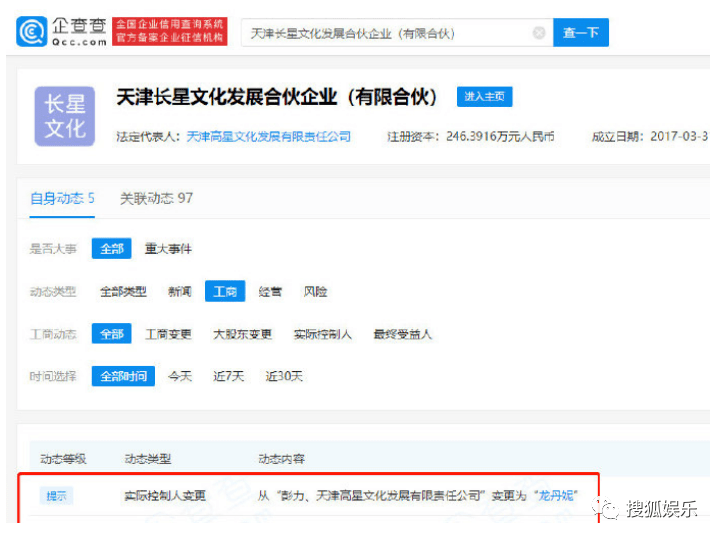This screenshot has height=541, width=721.
Task: Click the 动态内容 column header
Action: 281,459
